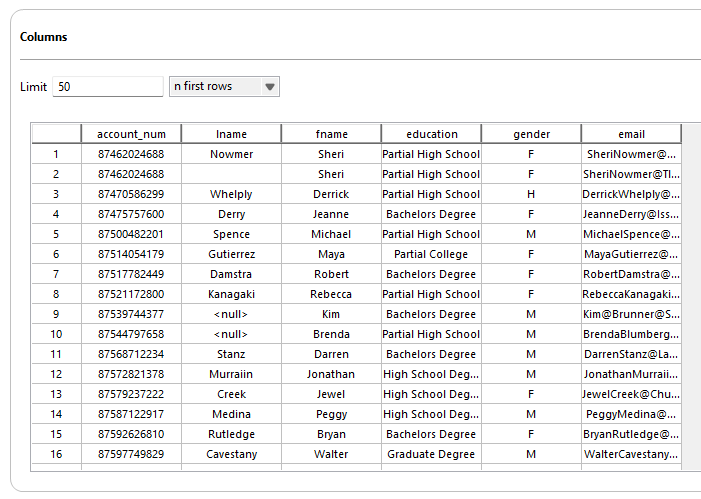Viewport: 701px width, 499px height.
Task: Click the account_num column header
Action: (131, 134)
